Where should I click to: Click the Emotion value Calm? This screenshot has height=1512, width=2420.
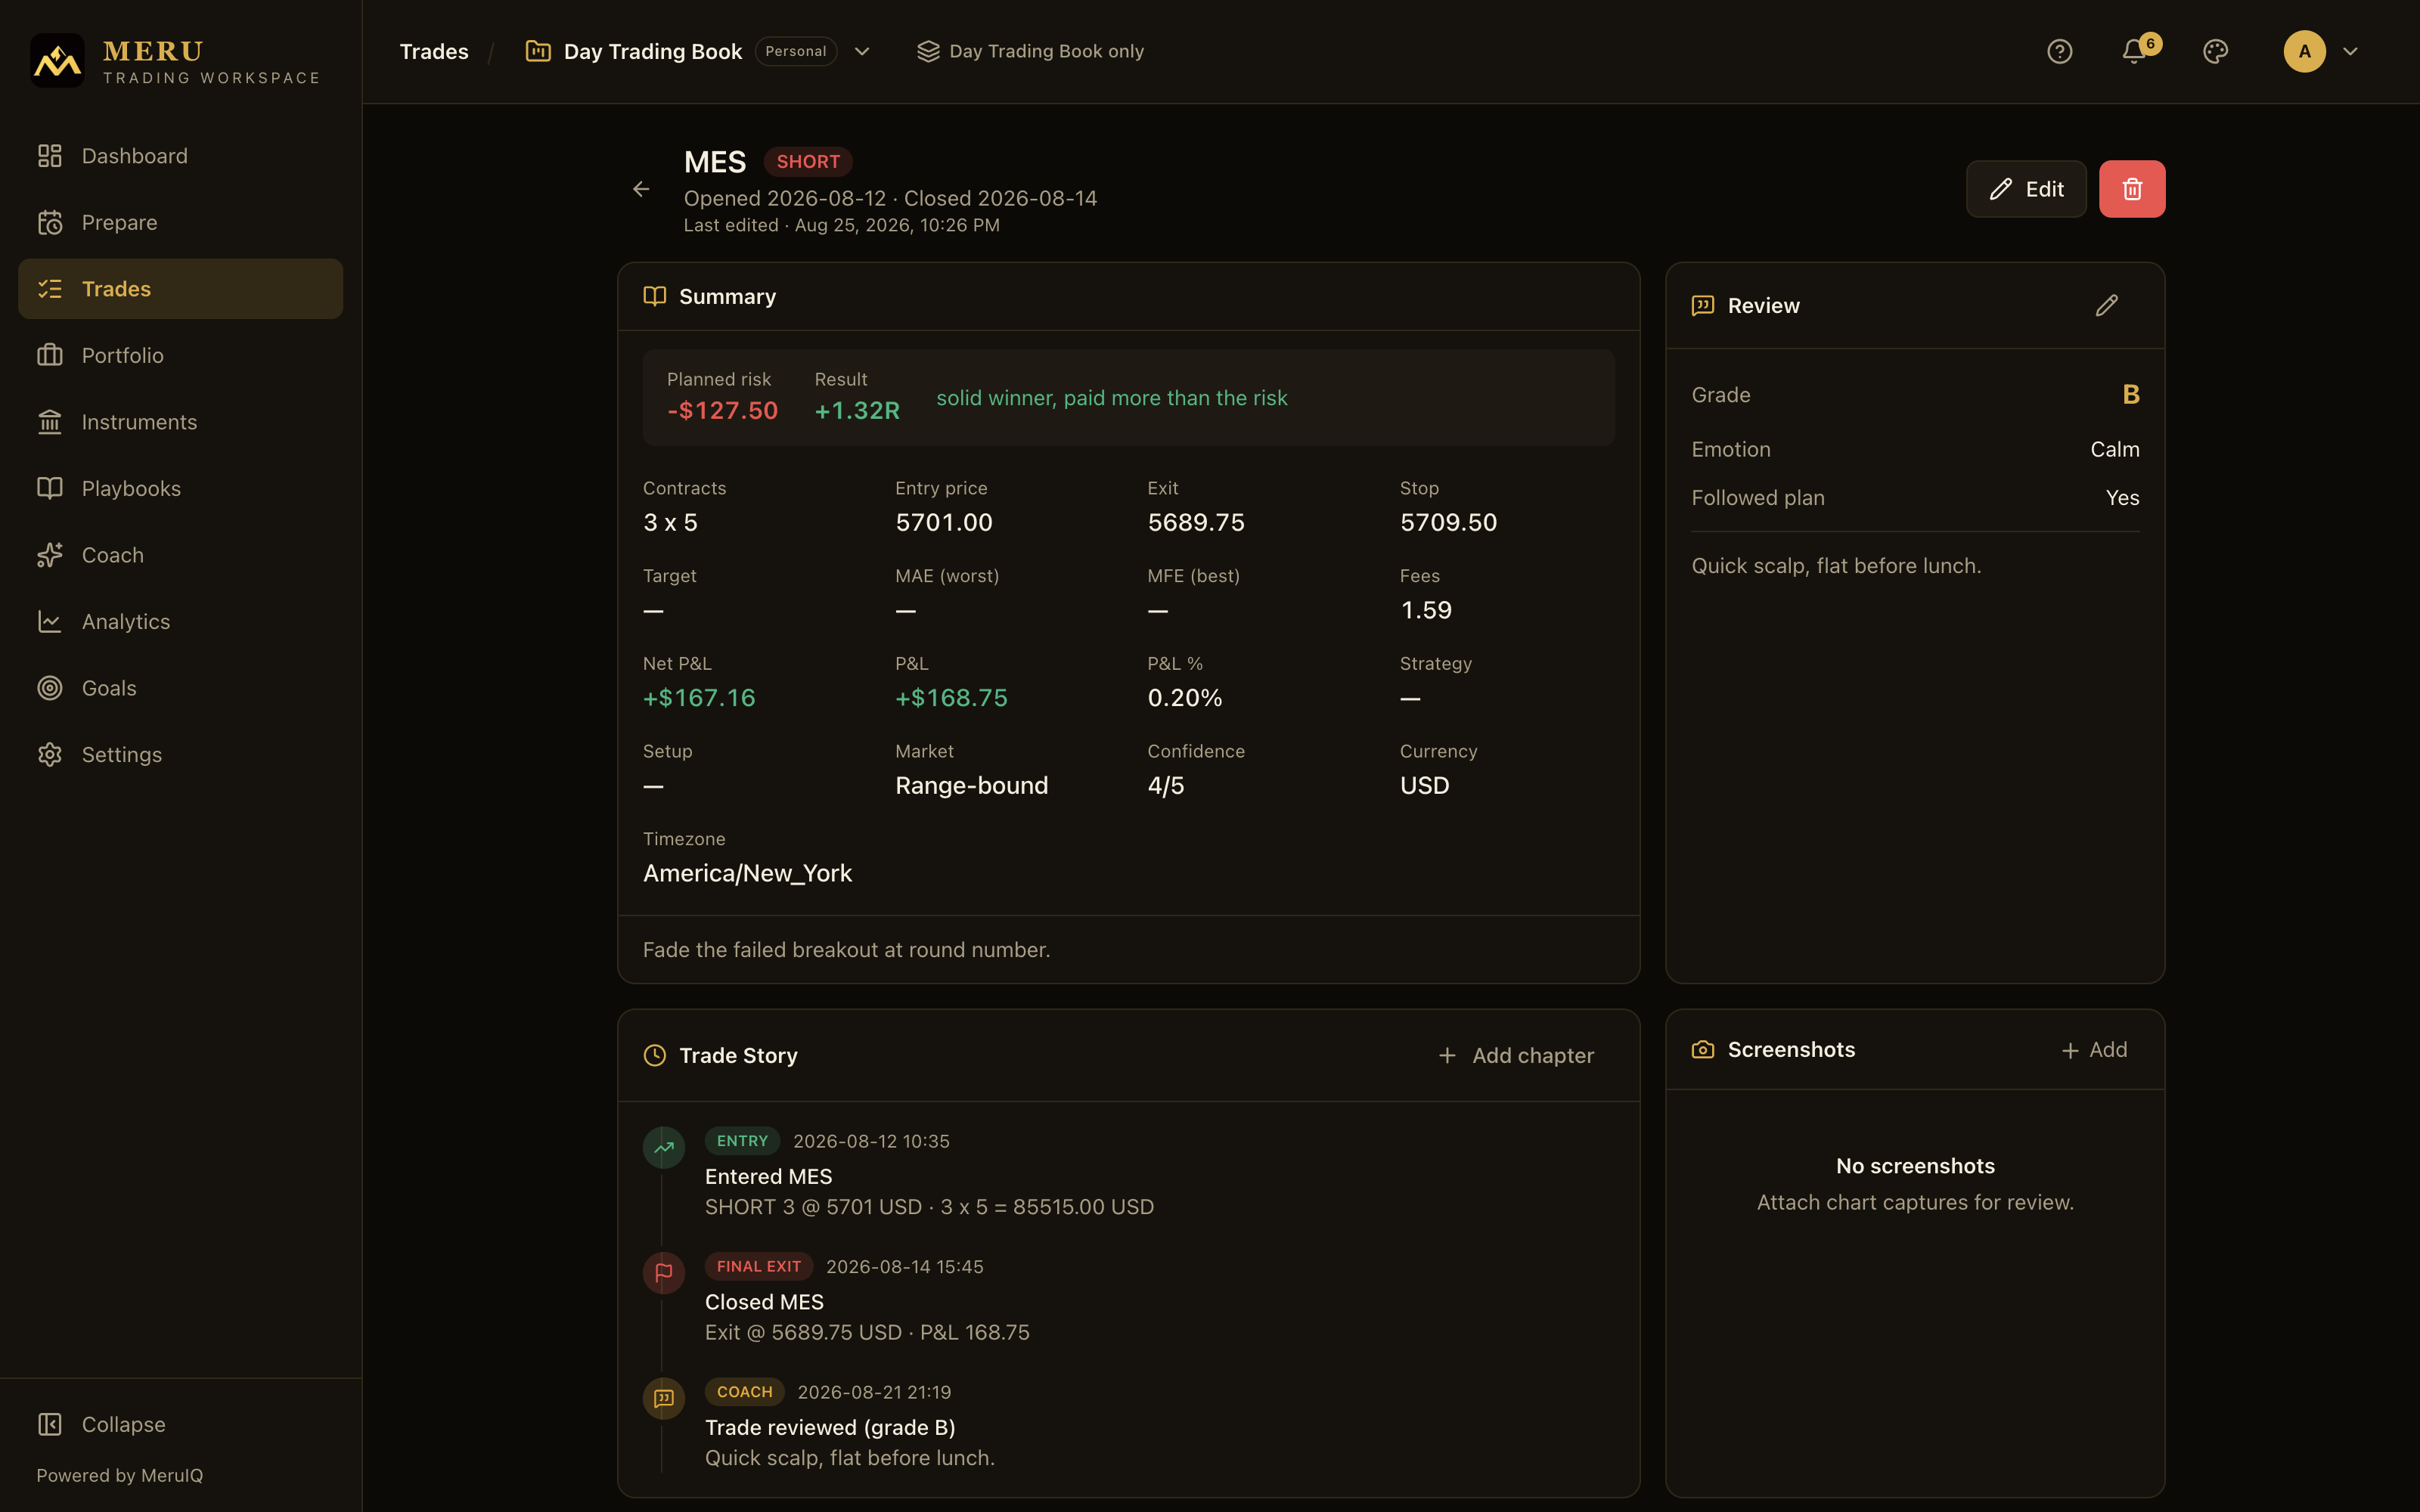click(x=2114, y=449)
